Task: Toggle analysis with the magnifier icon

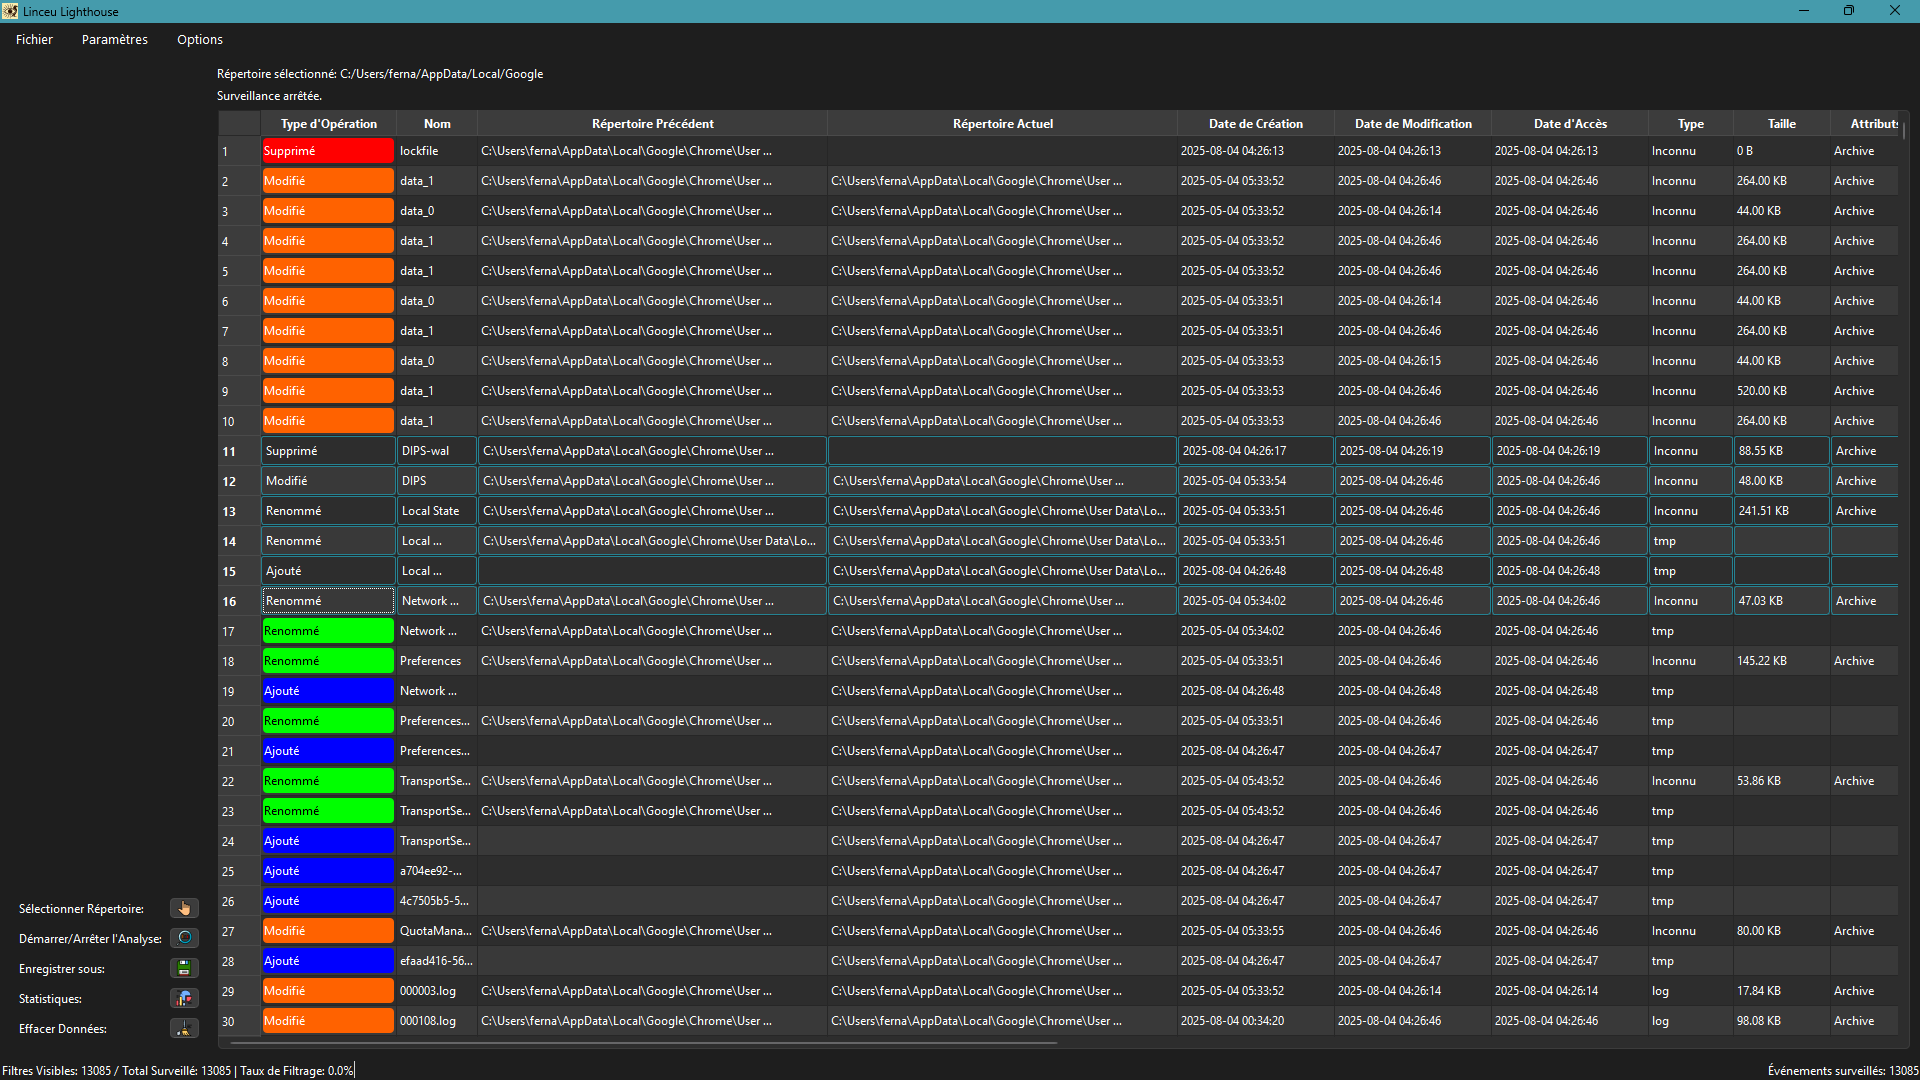Action: 184,938
